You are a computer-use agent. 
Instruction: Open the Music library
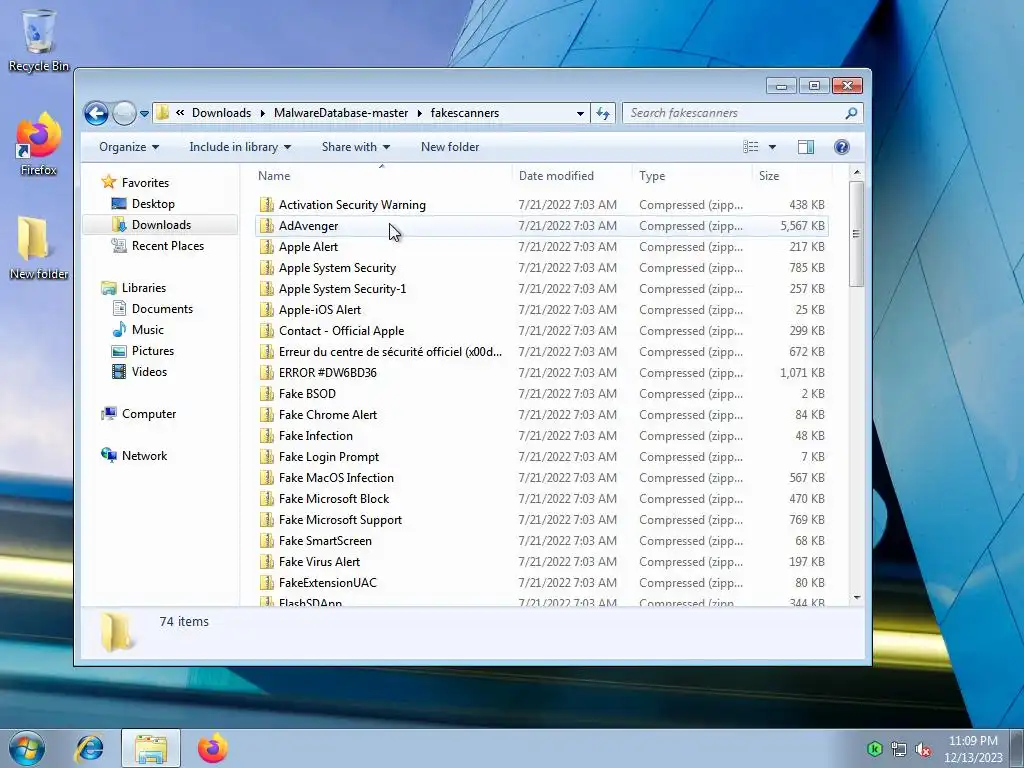point(148,330)
